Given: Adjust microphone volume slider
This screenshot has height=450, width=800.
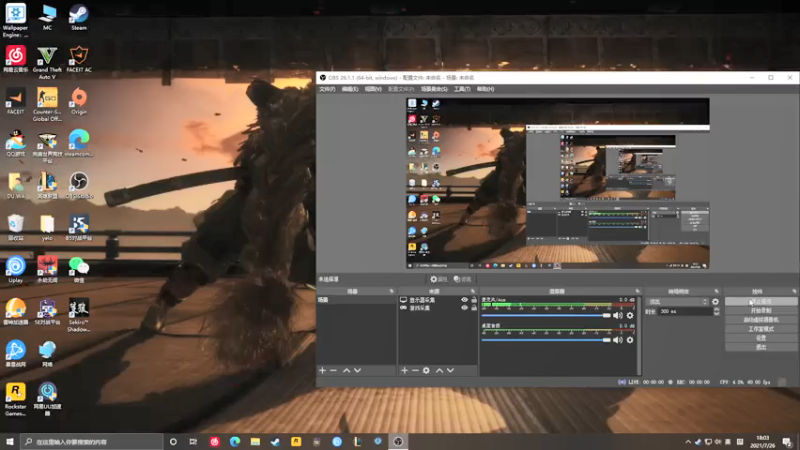Looking at the screenshot, I should [546, 315].
